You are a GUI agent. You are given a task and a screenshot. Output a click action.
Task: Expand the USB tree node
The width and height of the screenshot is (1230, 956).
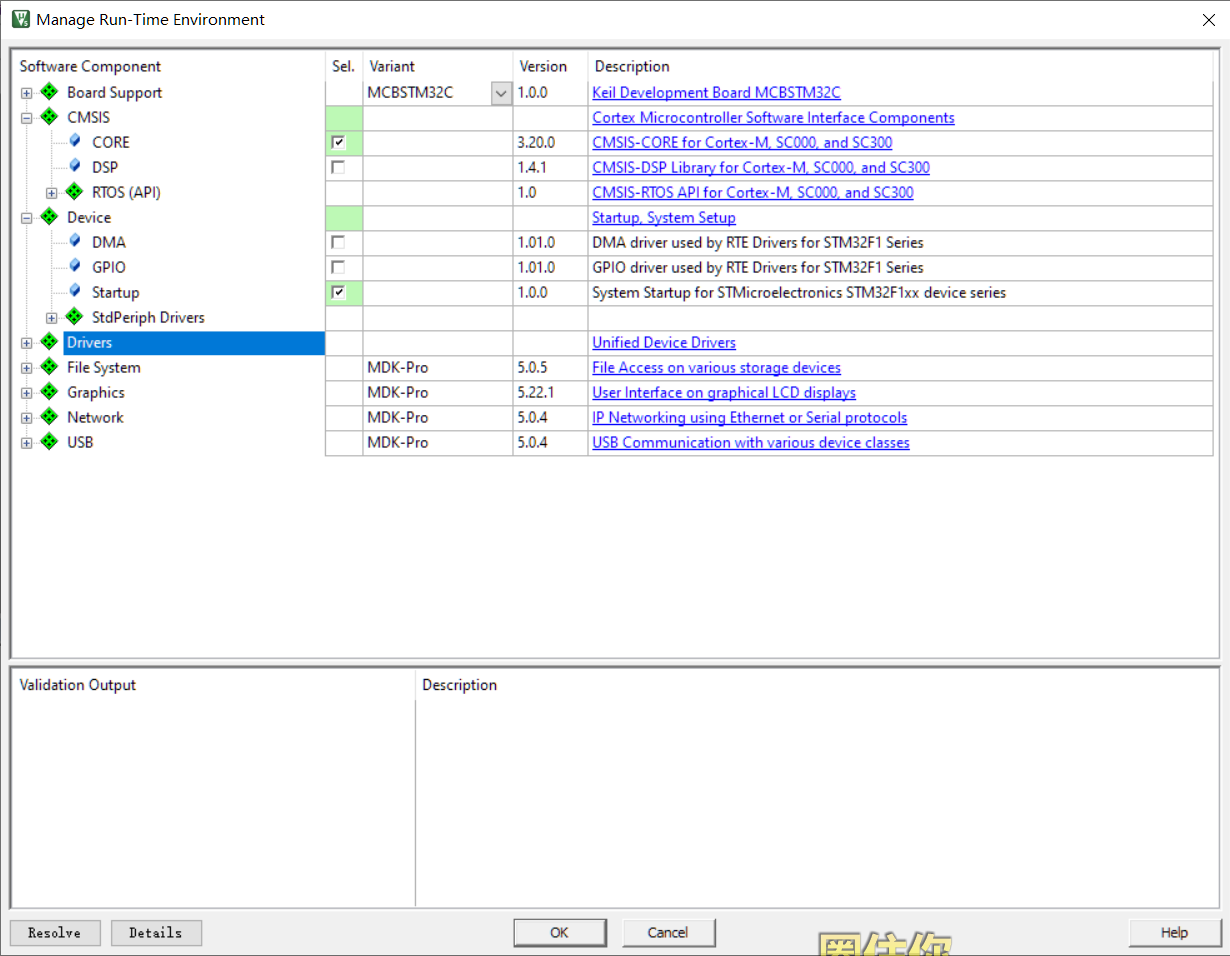coord(27,443)
